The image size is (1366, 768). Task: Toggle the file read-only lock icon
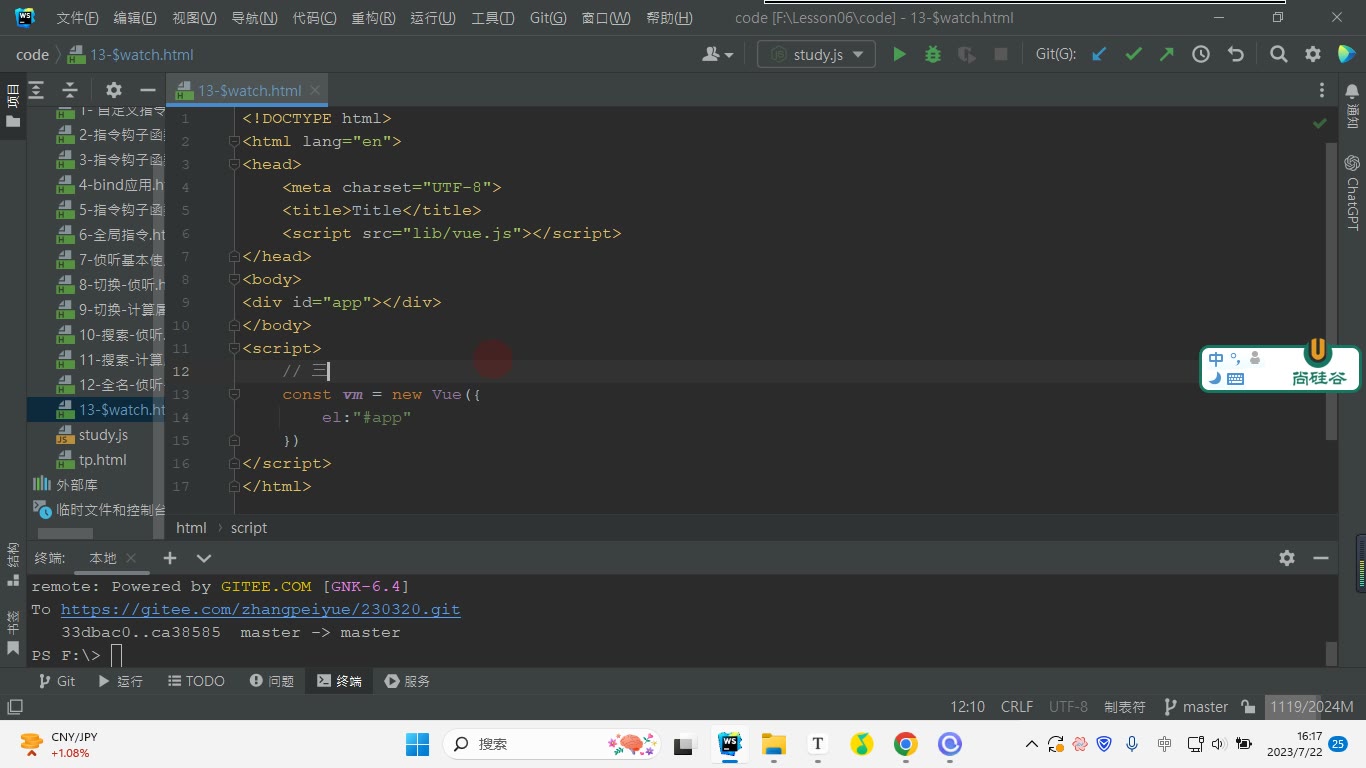[1248, 706]
